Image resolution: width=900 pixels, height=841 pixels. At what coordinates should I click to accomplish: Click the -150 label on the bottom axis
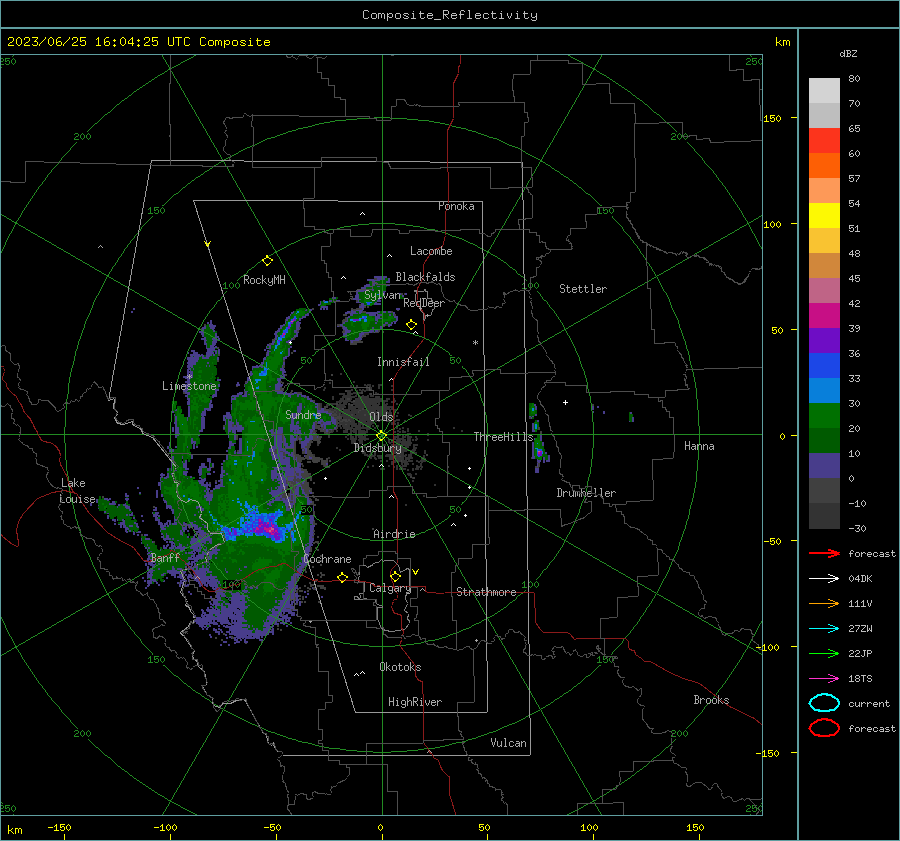(x=59, y=827)
